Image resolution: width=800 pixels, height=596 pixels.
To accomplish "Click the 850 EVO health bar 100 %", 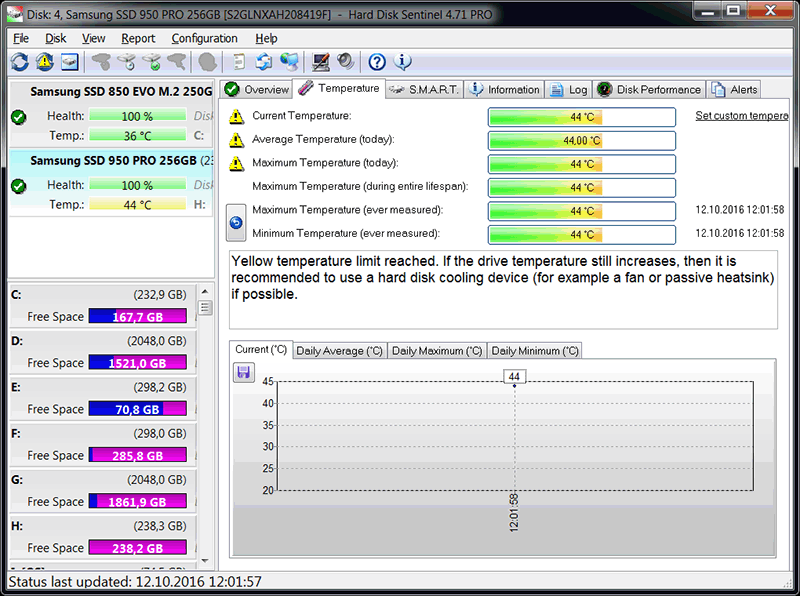I will [137, 116].
